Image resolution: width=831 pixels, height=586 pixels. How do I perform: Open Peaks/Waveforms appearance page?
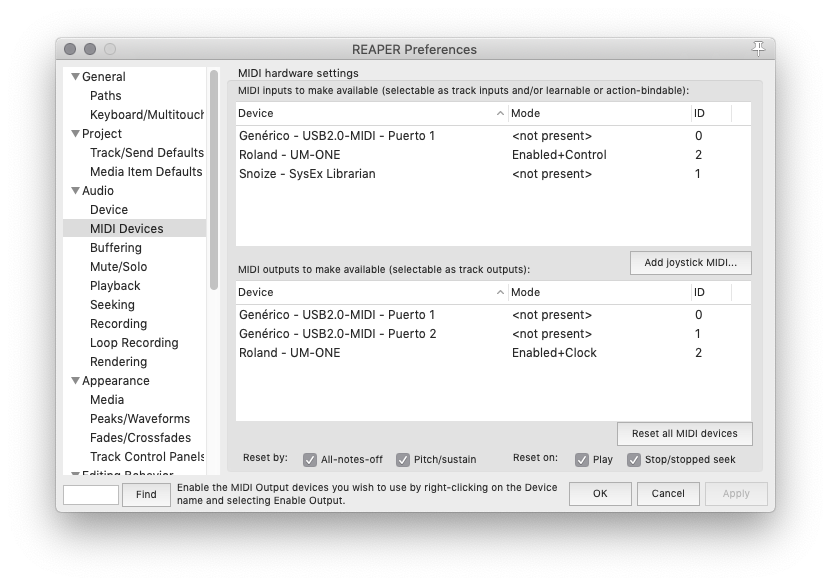[x=140, y=419]
